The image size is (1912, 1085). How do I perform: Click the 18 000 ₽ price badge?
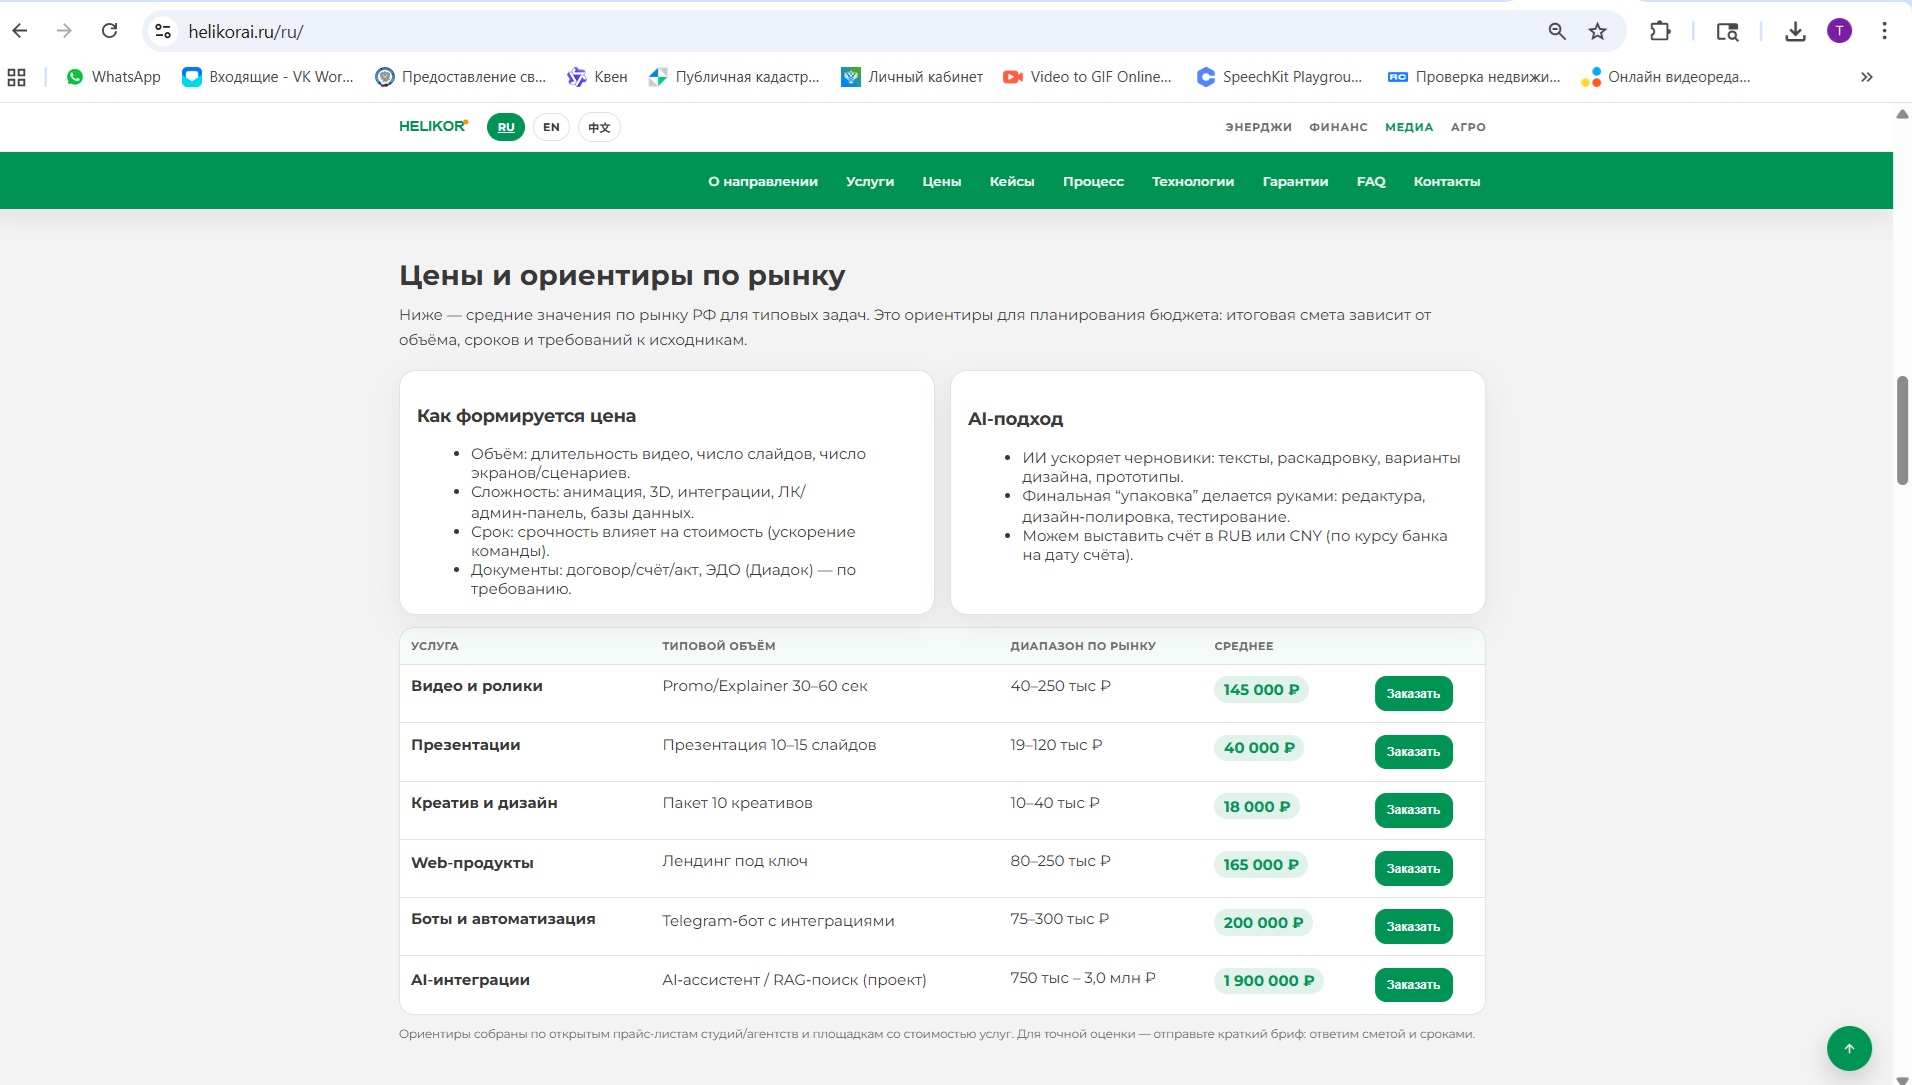(1256, 806)
